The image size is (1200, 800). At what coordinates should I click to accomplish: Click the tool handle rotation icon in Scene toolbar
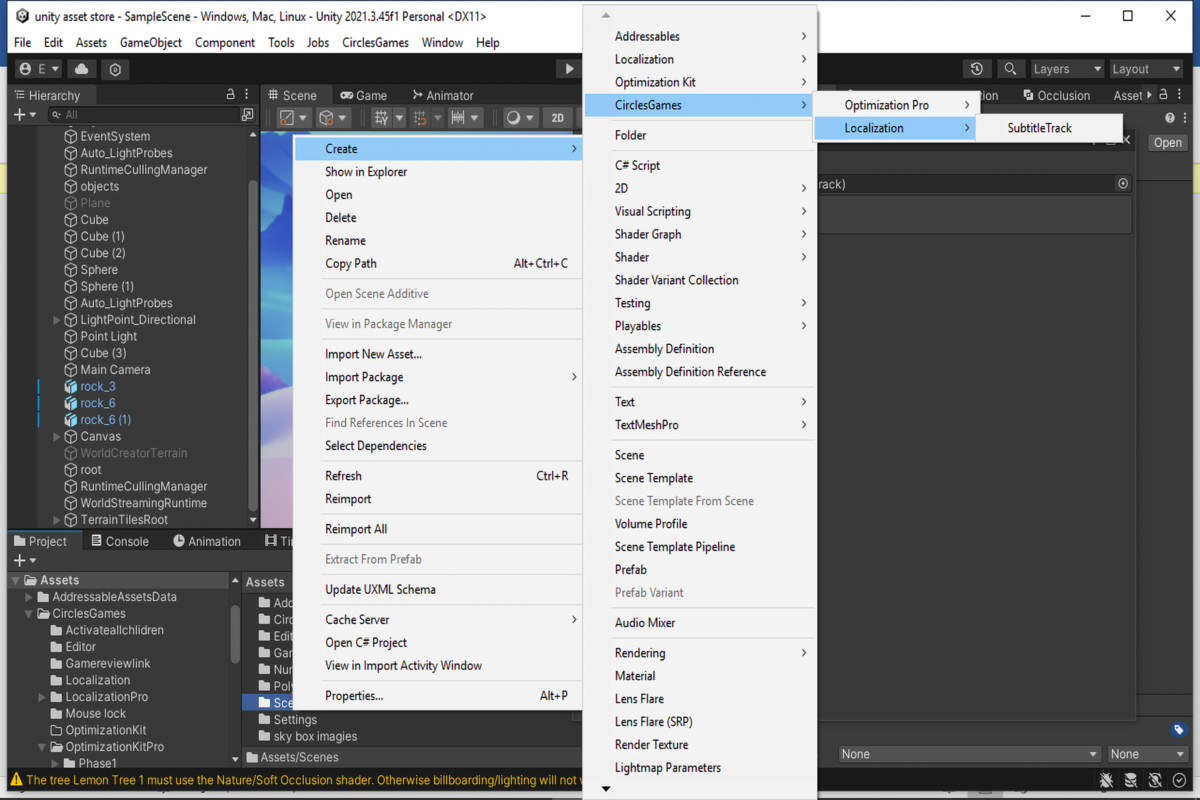(285, 117)
